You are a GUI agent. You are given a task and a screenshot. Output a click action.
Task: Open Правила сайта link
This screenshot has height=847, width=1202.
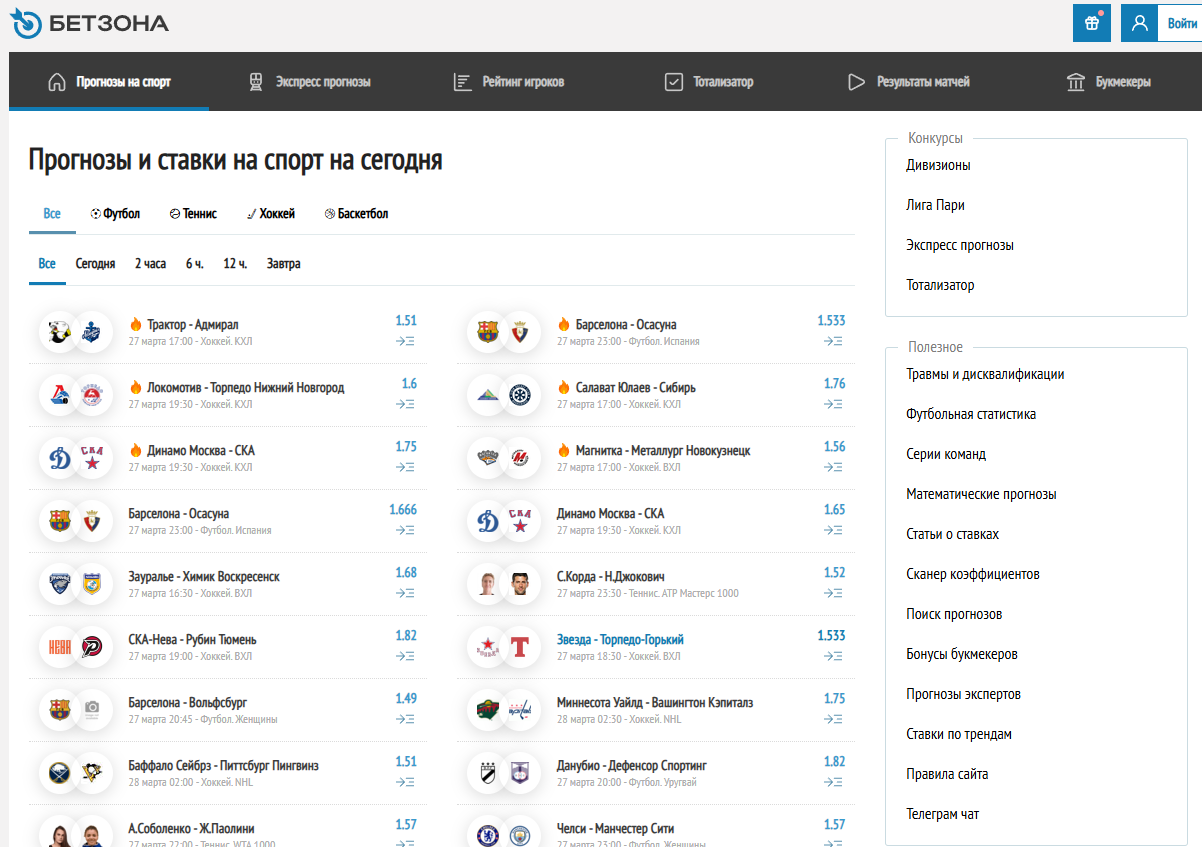(x=947, y=774)
